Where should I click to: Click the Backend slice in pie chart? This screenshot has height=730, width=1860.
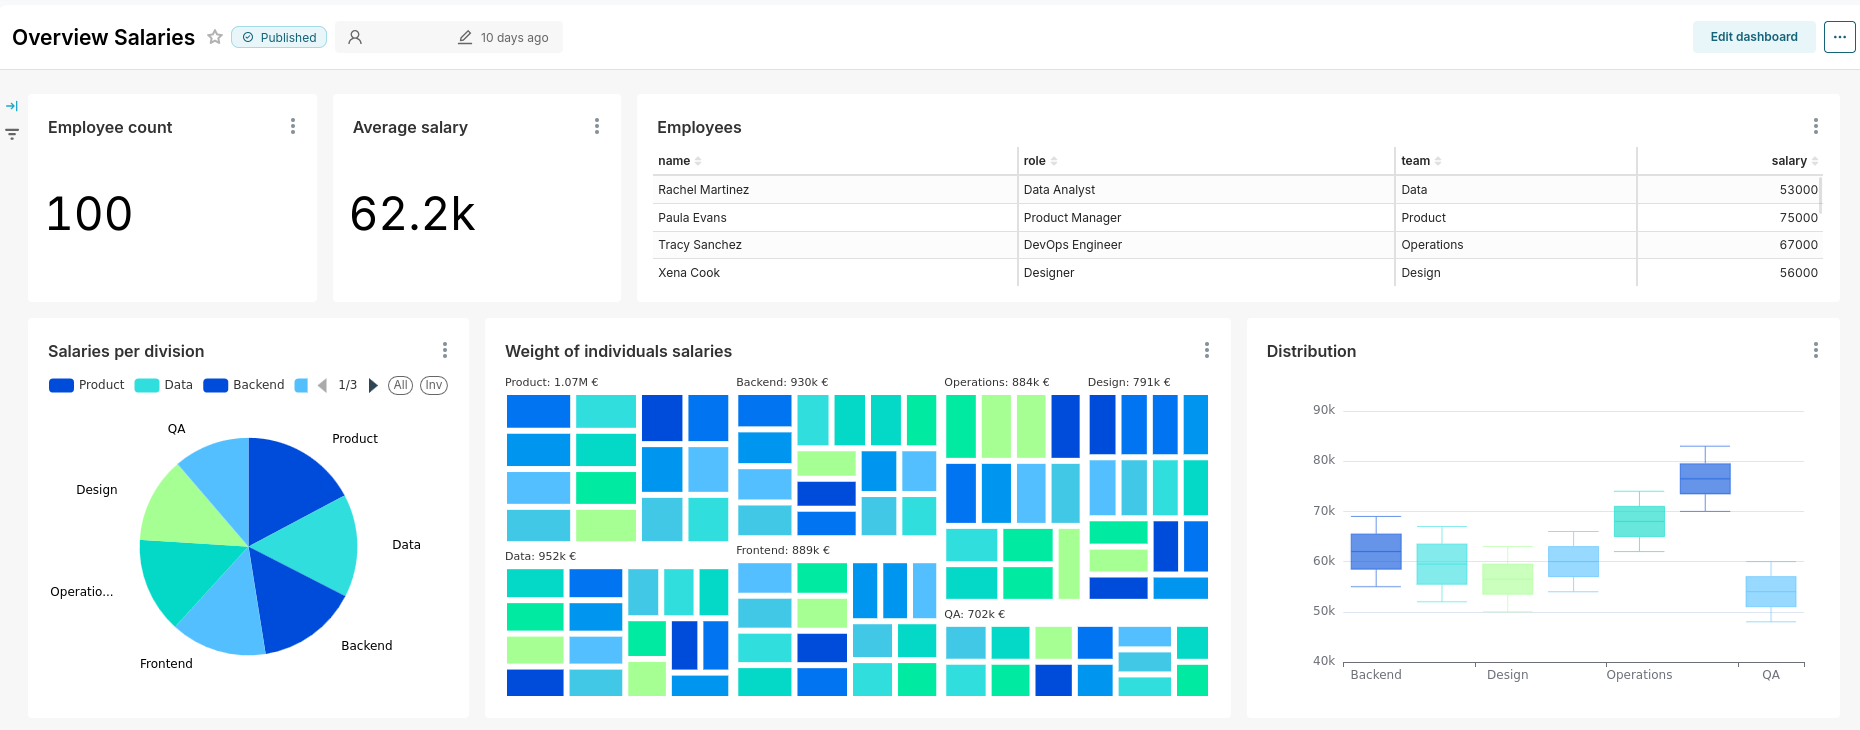[x=297, y=600]
